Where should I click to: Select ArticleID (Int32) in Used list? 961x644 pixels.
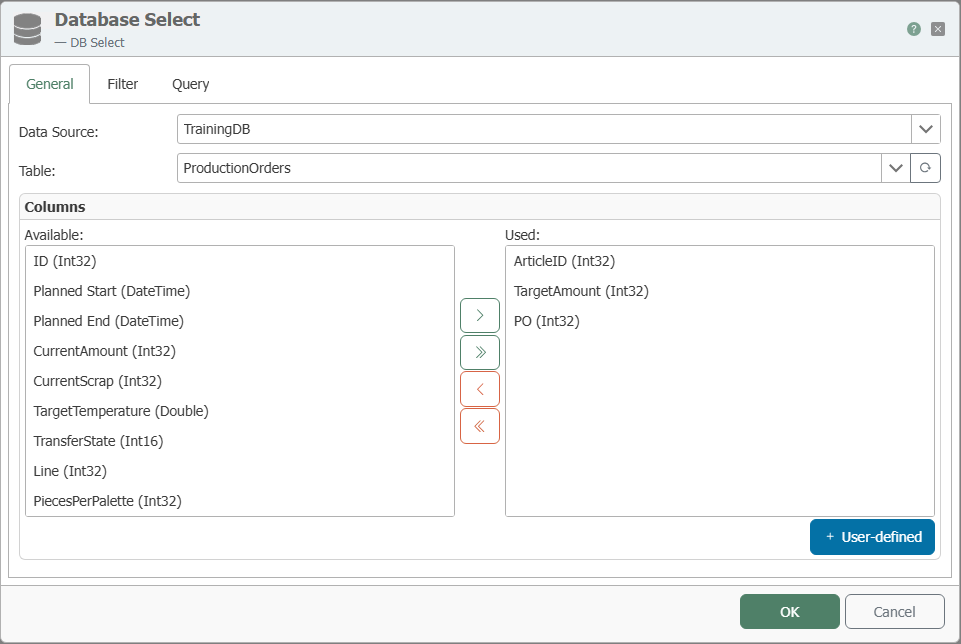720,261
